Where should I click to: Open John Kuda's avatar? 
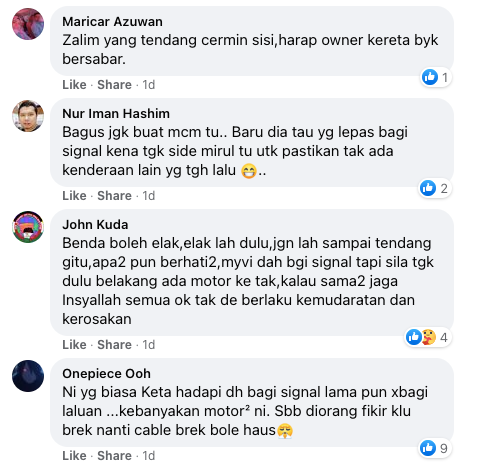(x=28, y=227)
